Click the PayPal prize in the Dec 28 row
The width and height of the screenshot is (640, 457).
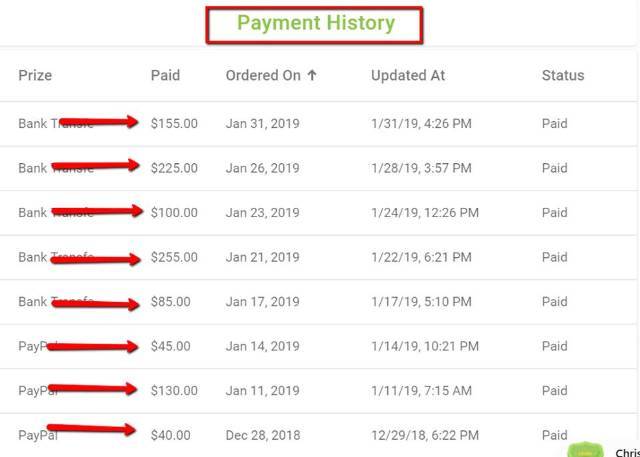(x=35, y=435)
